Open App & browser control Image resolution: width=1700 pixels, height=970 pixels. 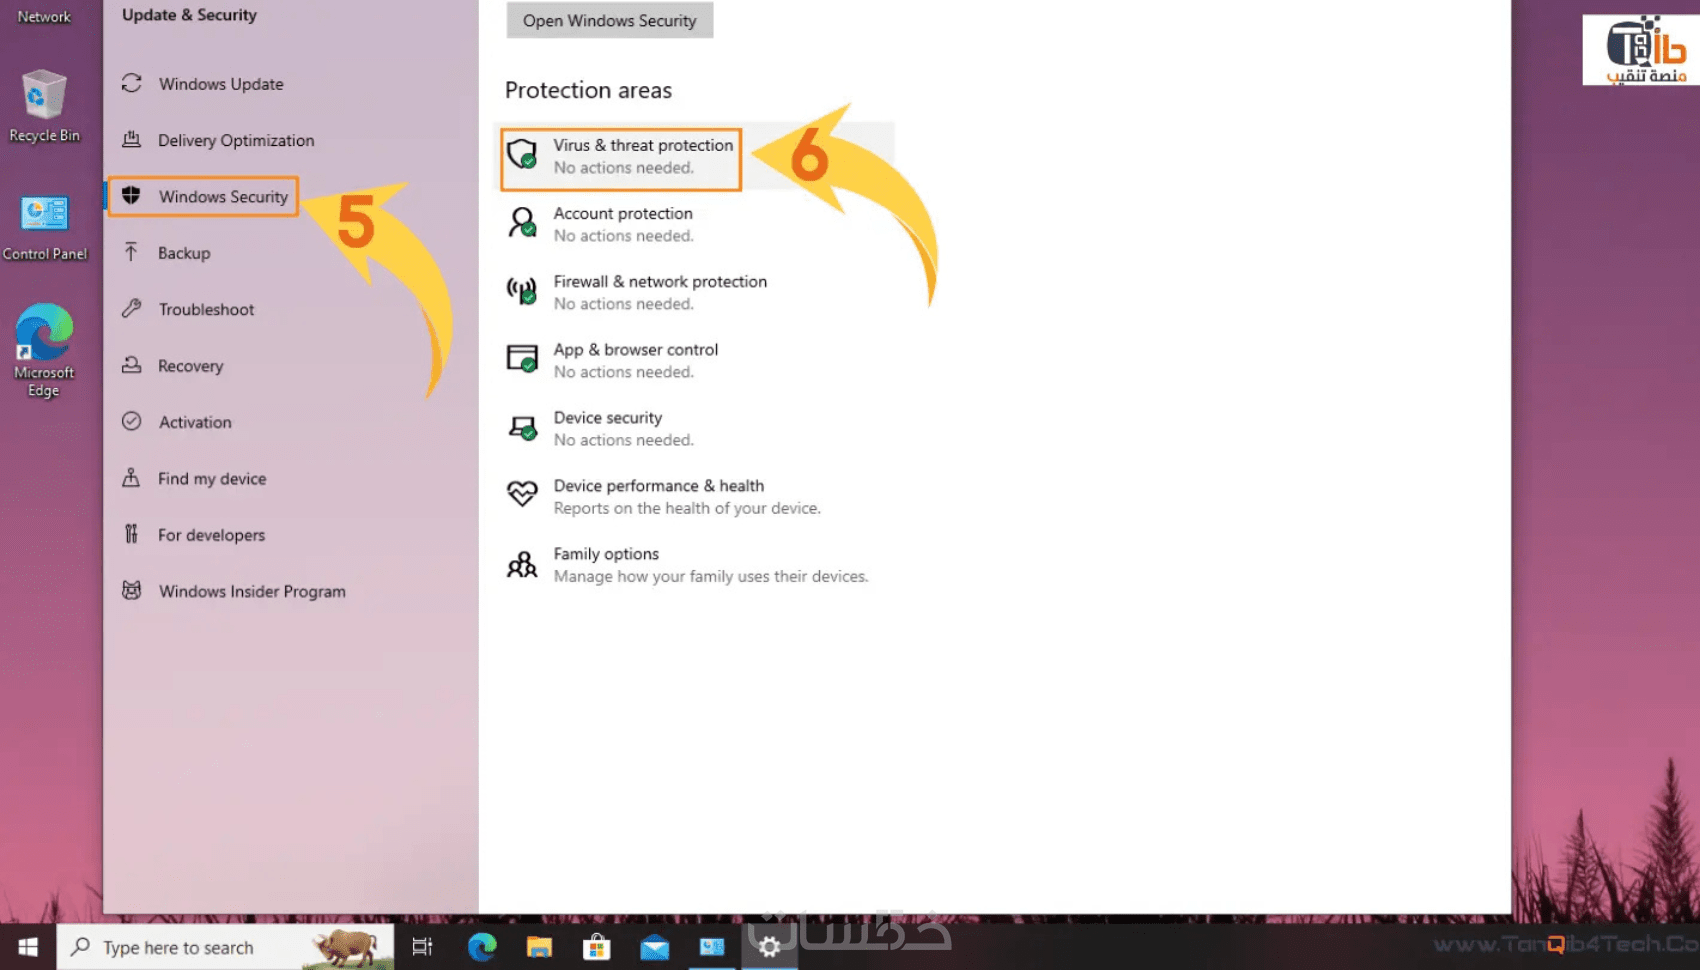pos(612,360)
